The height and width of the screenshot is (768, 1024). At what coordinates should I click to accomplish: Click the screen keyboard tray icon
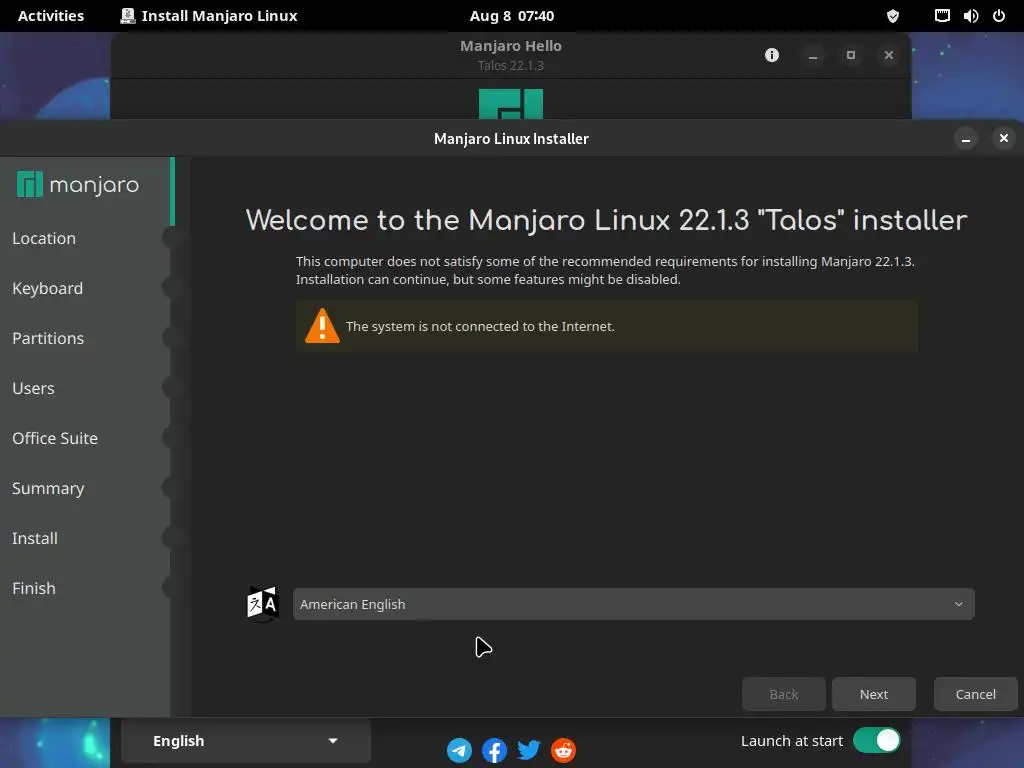click(942, 16)
